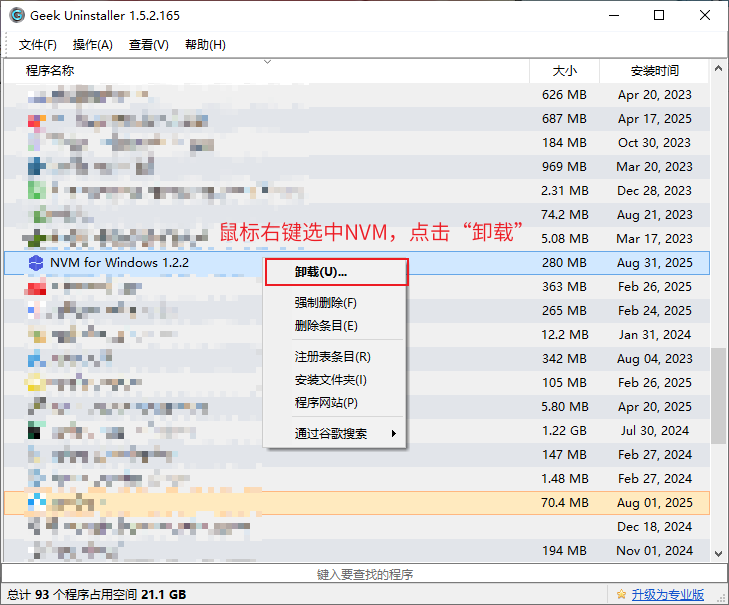
Task: Select the row with 5.08 MB size
Action: click(357, 239)
